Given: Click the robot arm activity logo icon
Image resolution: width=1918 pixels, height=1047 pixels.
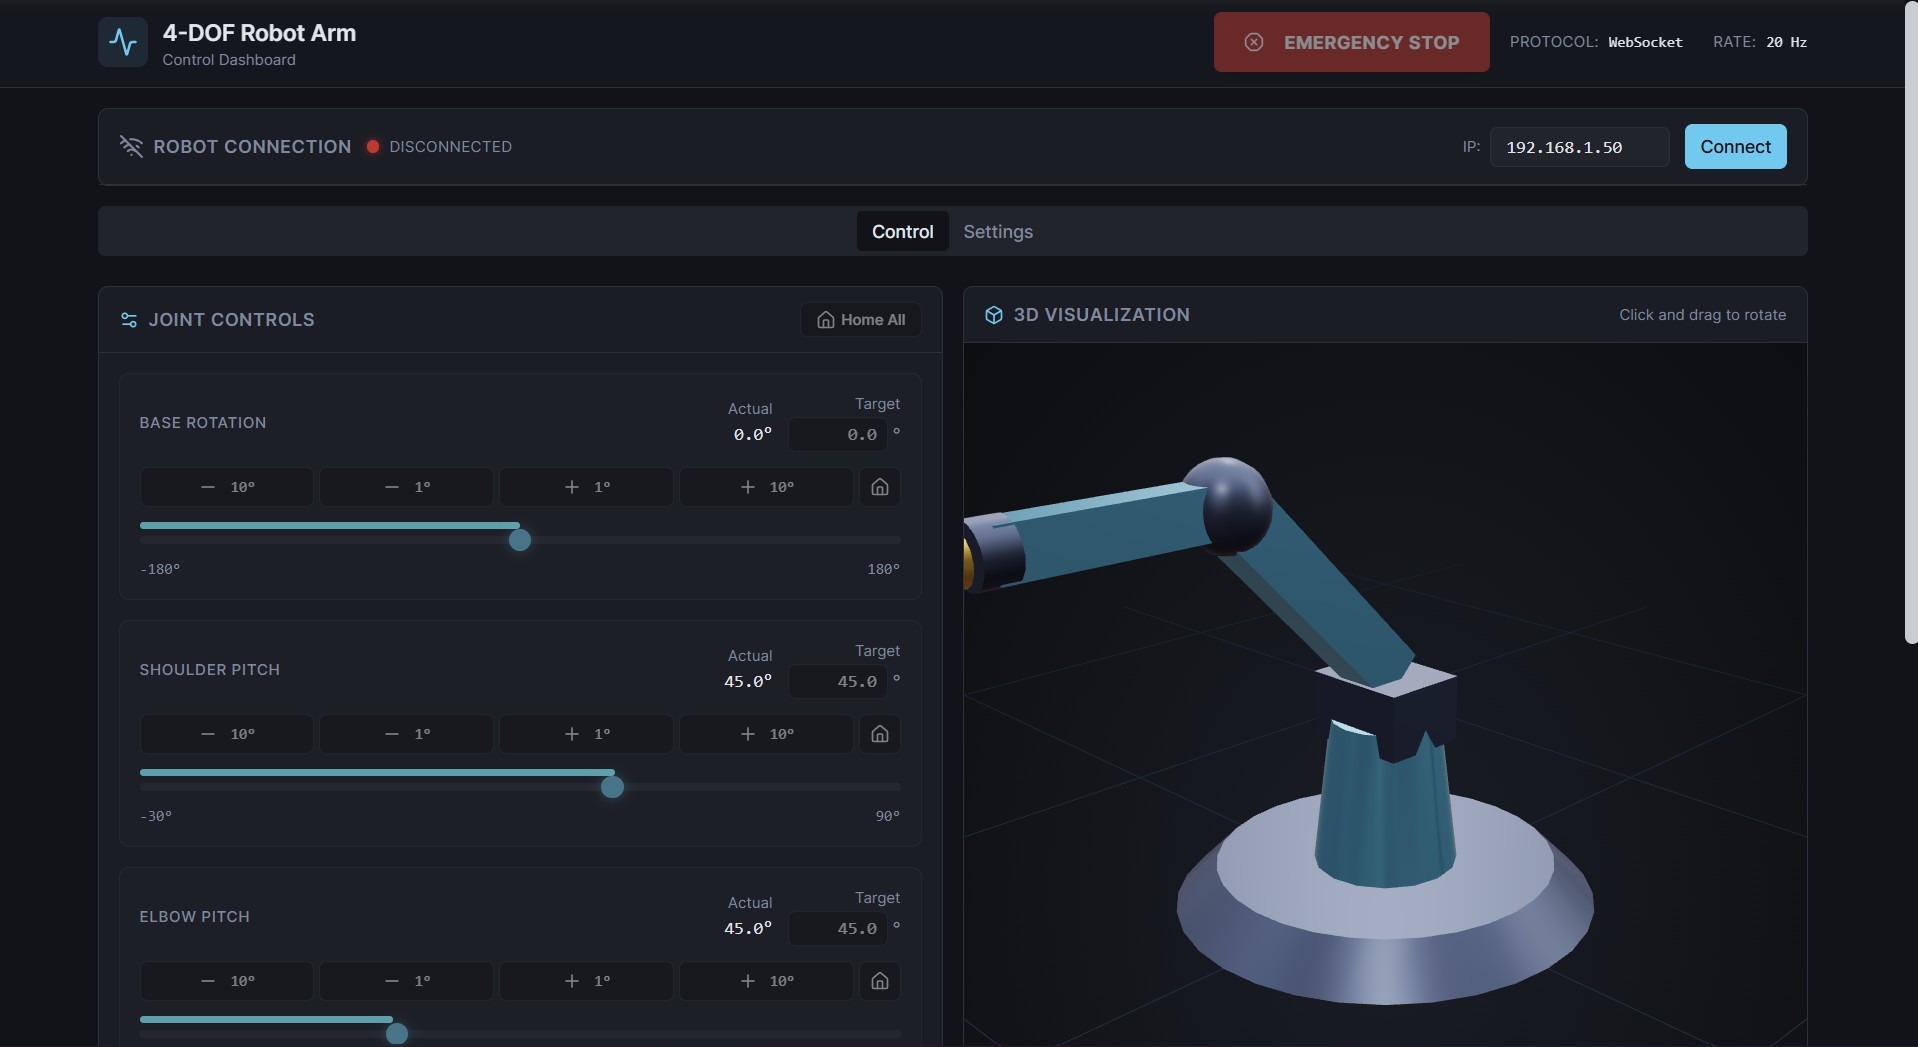Looking at the screenshot, I should coord(121,42).
